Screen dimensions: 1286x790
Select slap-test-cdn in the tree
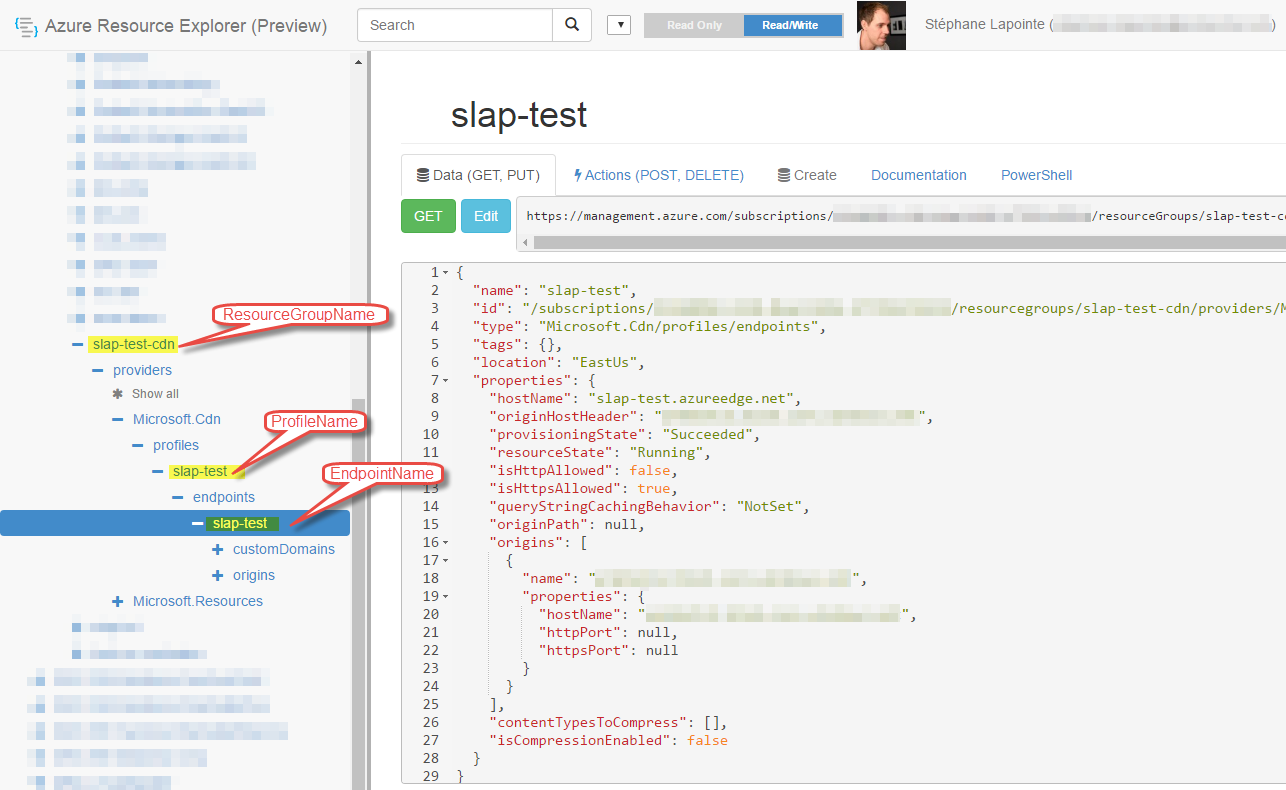133,345
